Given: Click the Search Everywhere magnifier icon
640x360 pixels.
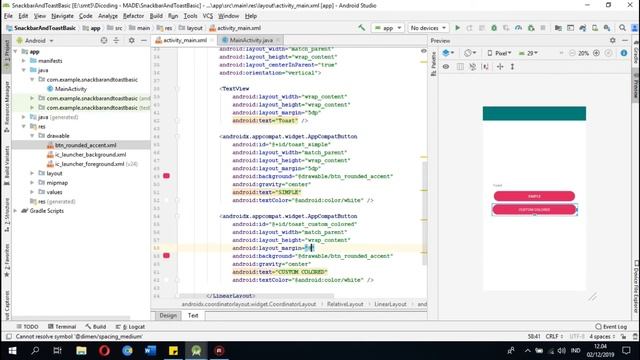Looking at the screenshot, I should tap(622, 28).
